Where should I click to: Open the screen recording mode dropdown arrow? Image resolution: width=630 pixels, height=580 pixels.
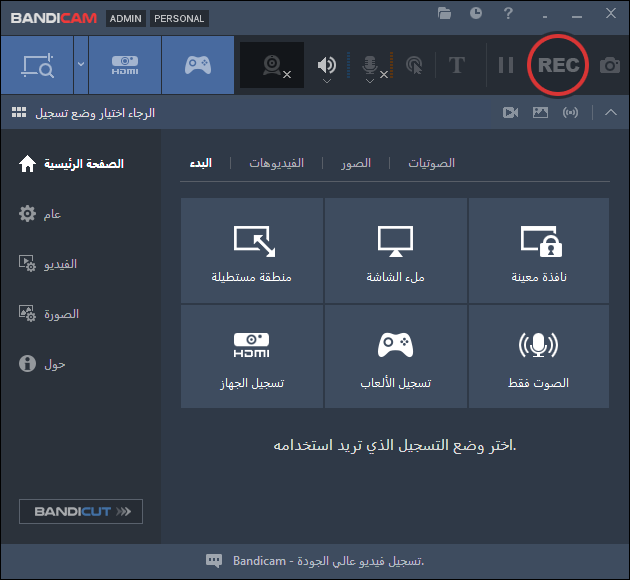(x=81, y=65)
